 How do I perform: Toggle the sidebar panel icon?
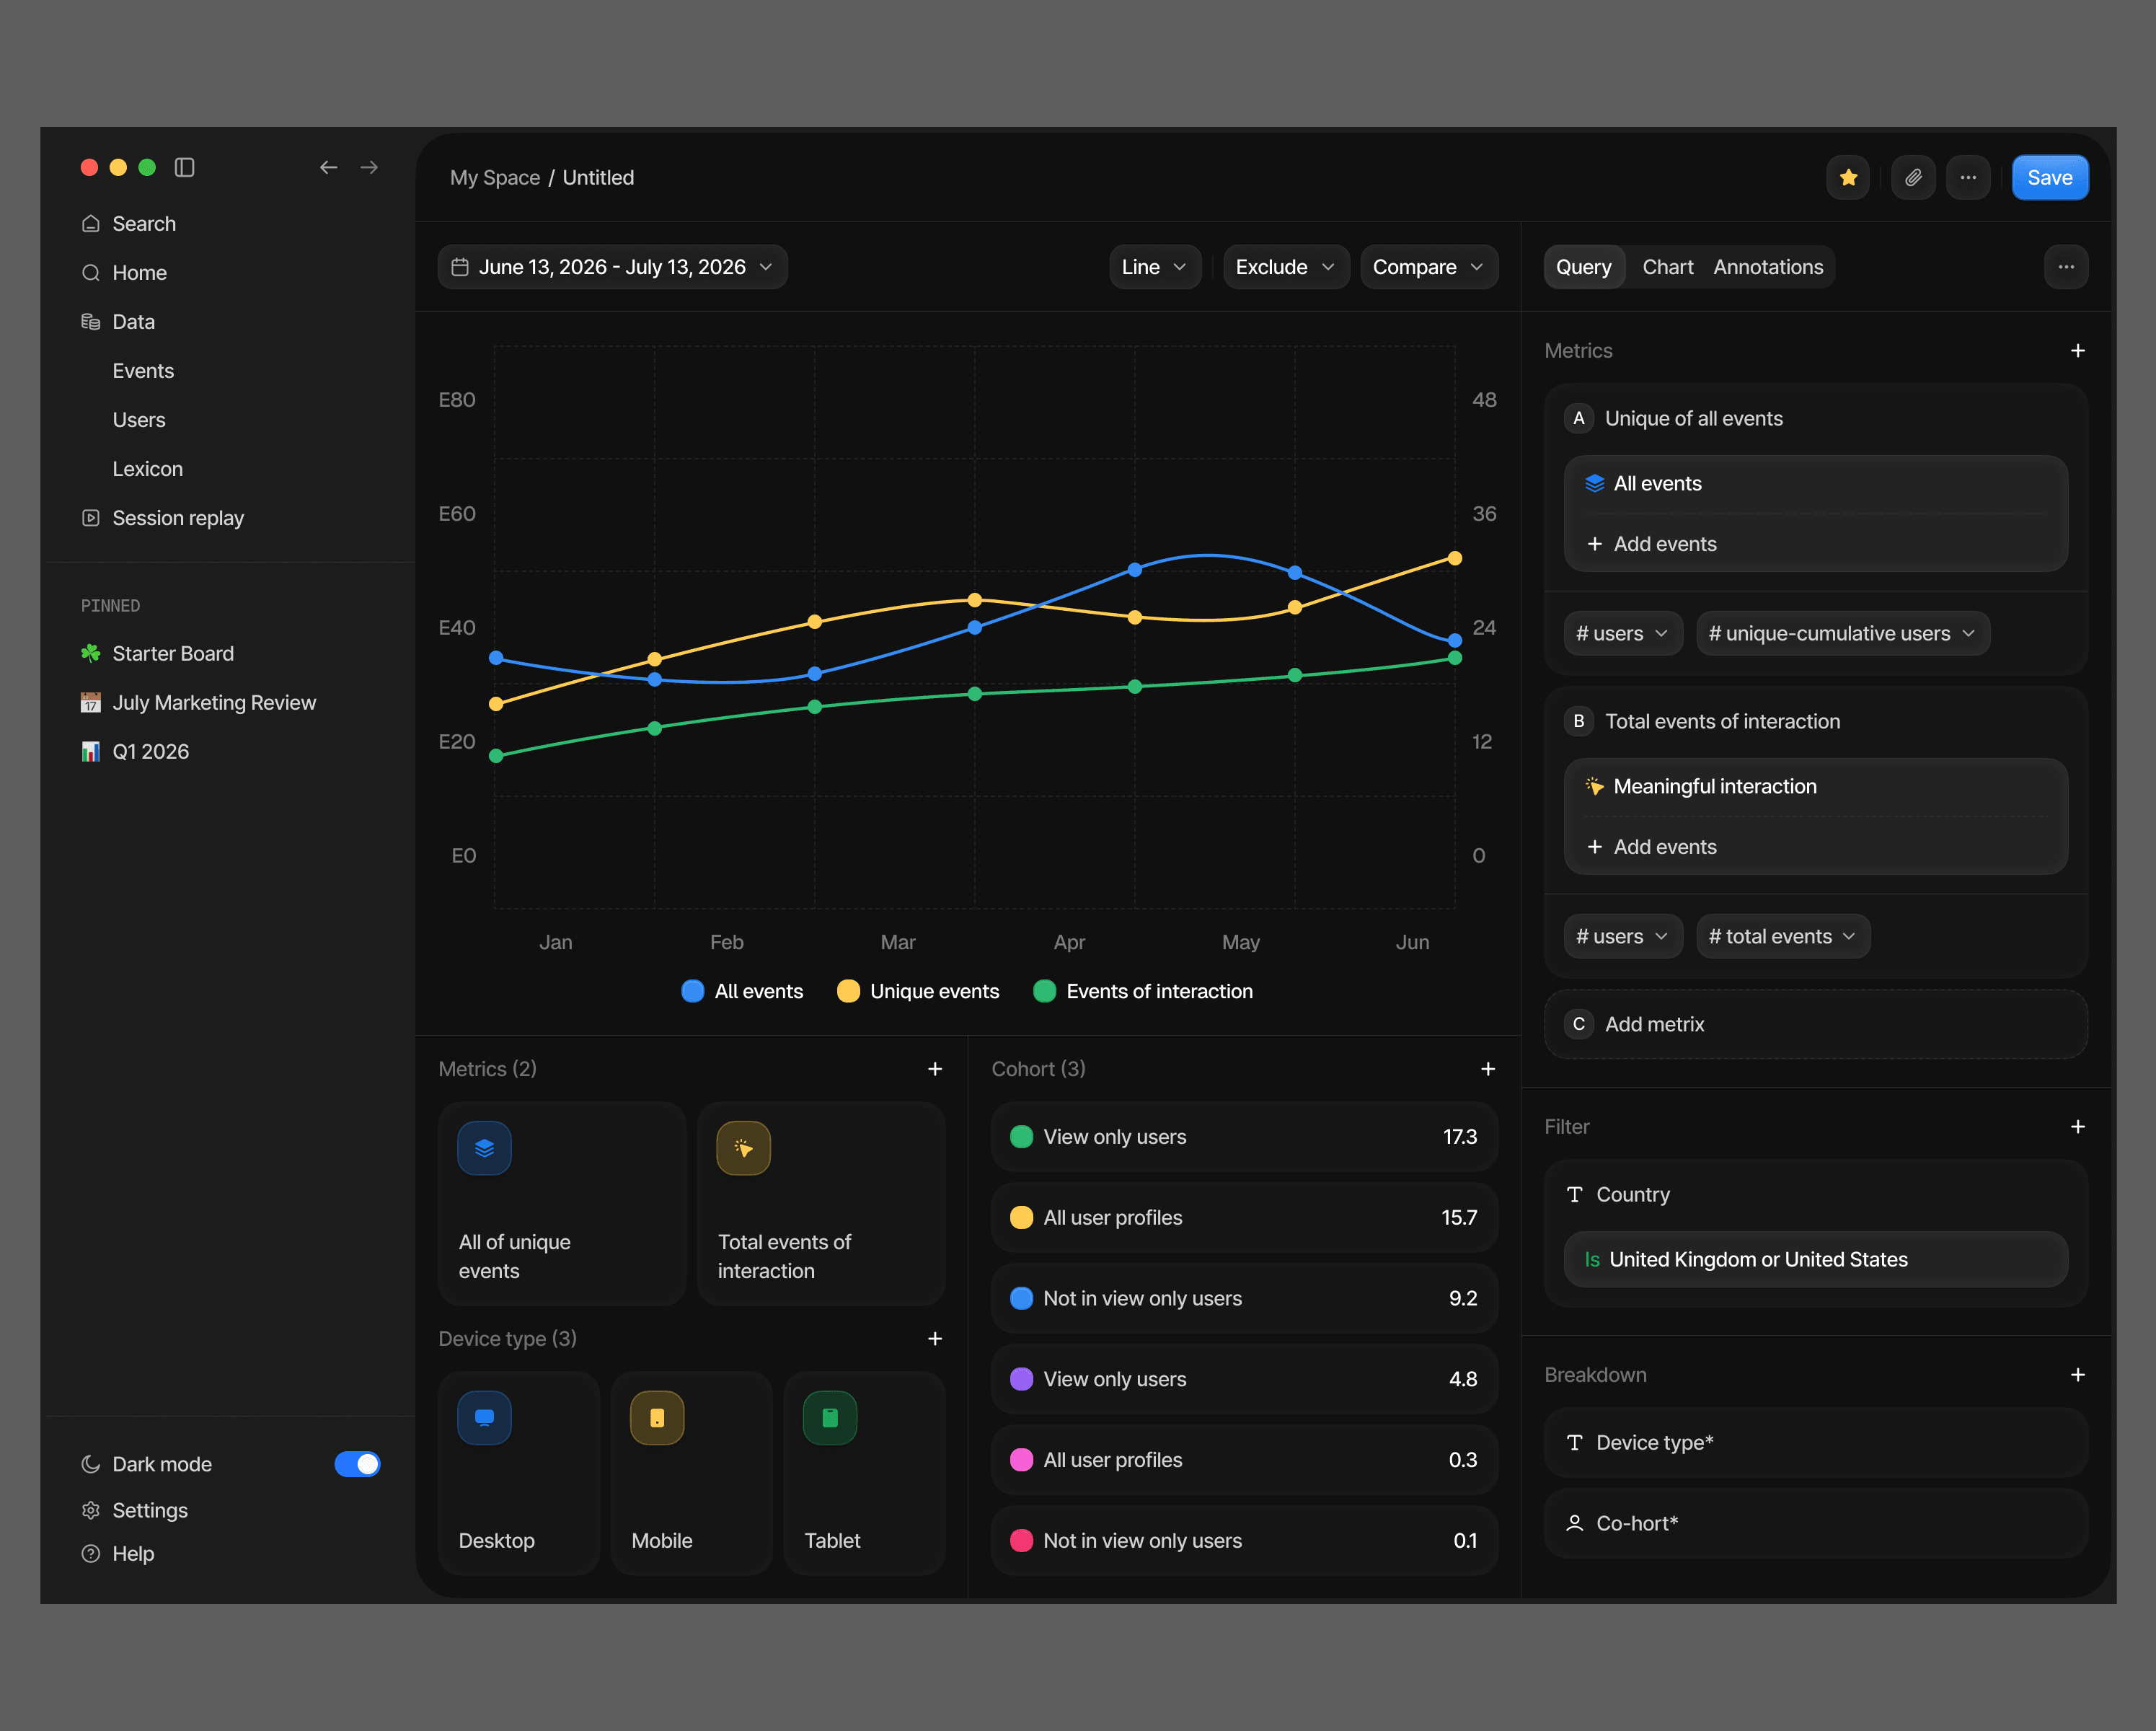184,167
